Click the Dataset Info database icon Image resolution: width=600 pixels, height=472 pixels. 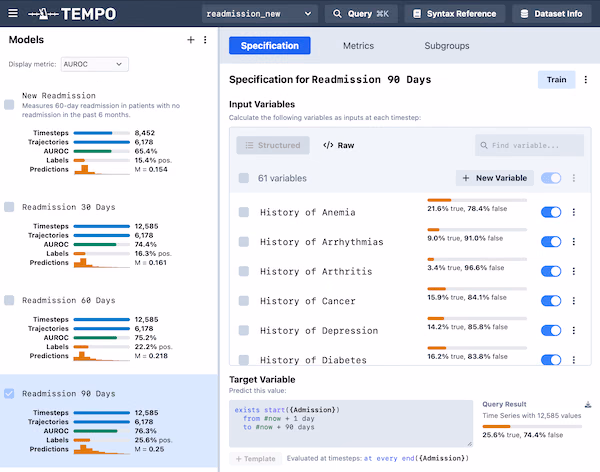[x=524, y=14]
